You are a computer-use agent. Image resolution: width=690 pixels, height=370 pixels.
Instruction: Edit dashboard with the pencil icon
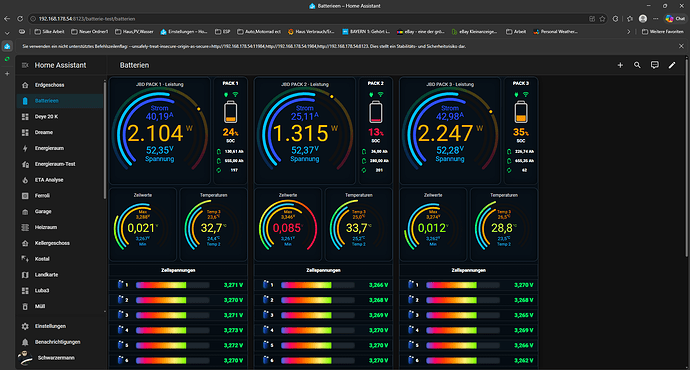tap(672, 65)
